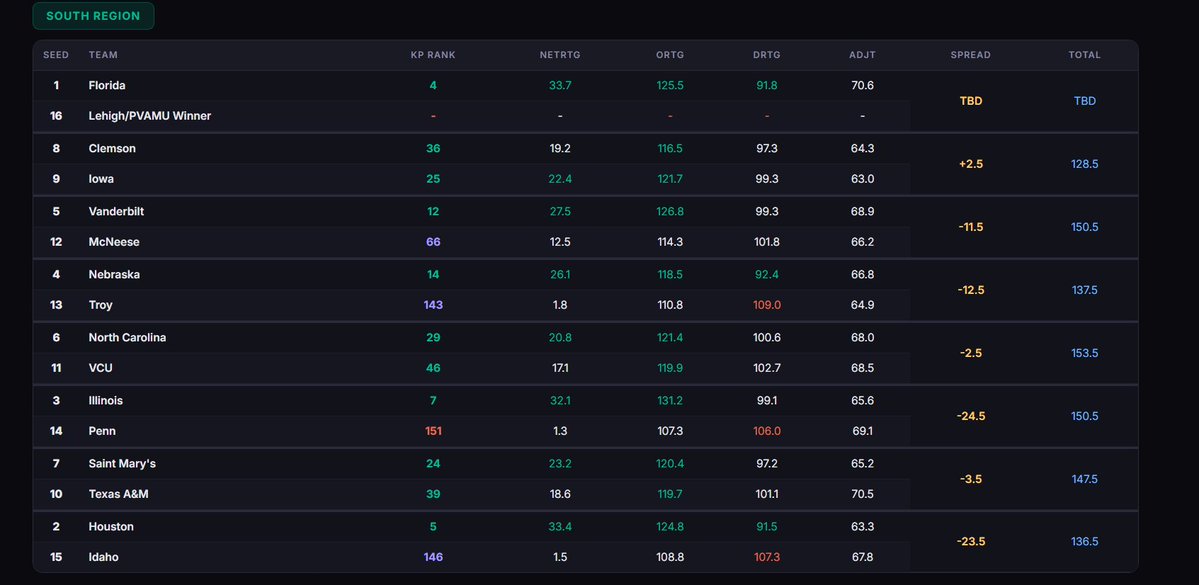1199x585 pixels.
Task: Click the -12.5 spread for Nebraska-Troy
Action: coord(971,290)
